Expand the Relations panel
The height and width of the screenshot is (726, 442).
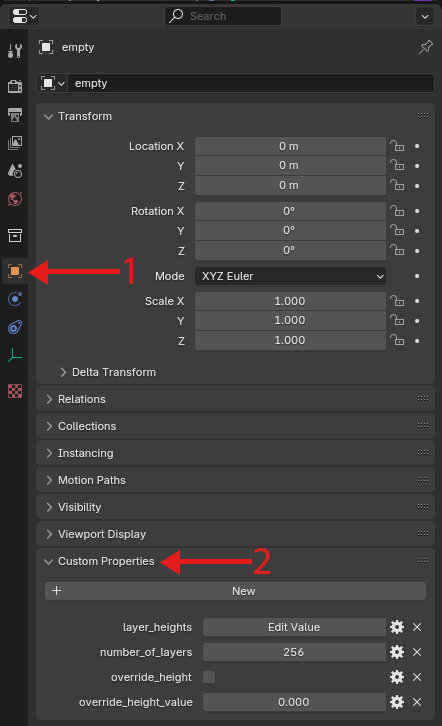tap(49, 399)
